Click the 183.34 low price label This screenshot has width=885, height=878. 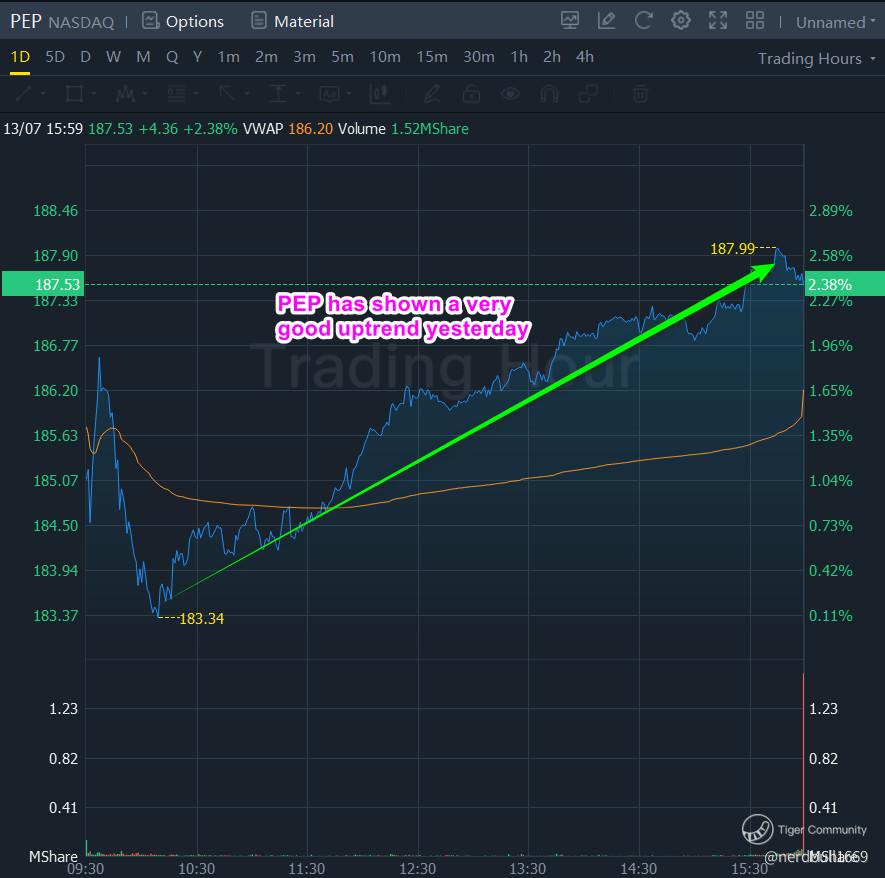201,618
